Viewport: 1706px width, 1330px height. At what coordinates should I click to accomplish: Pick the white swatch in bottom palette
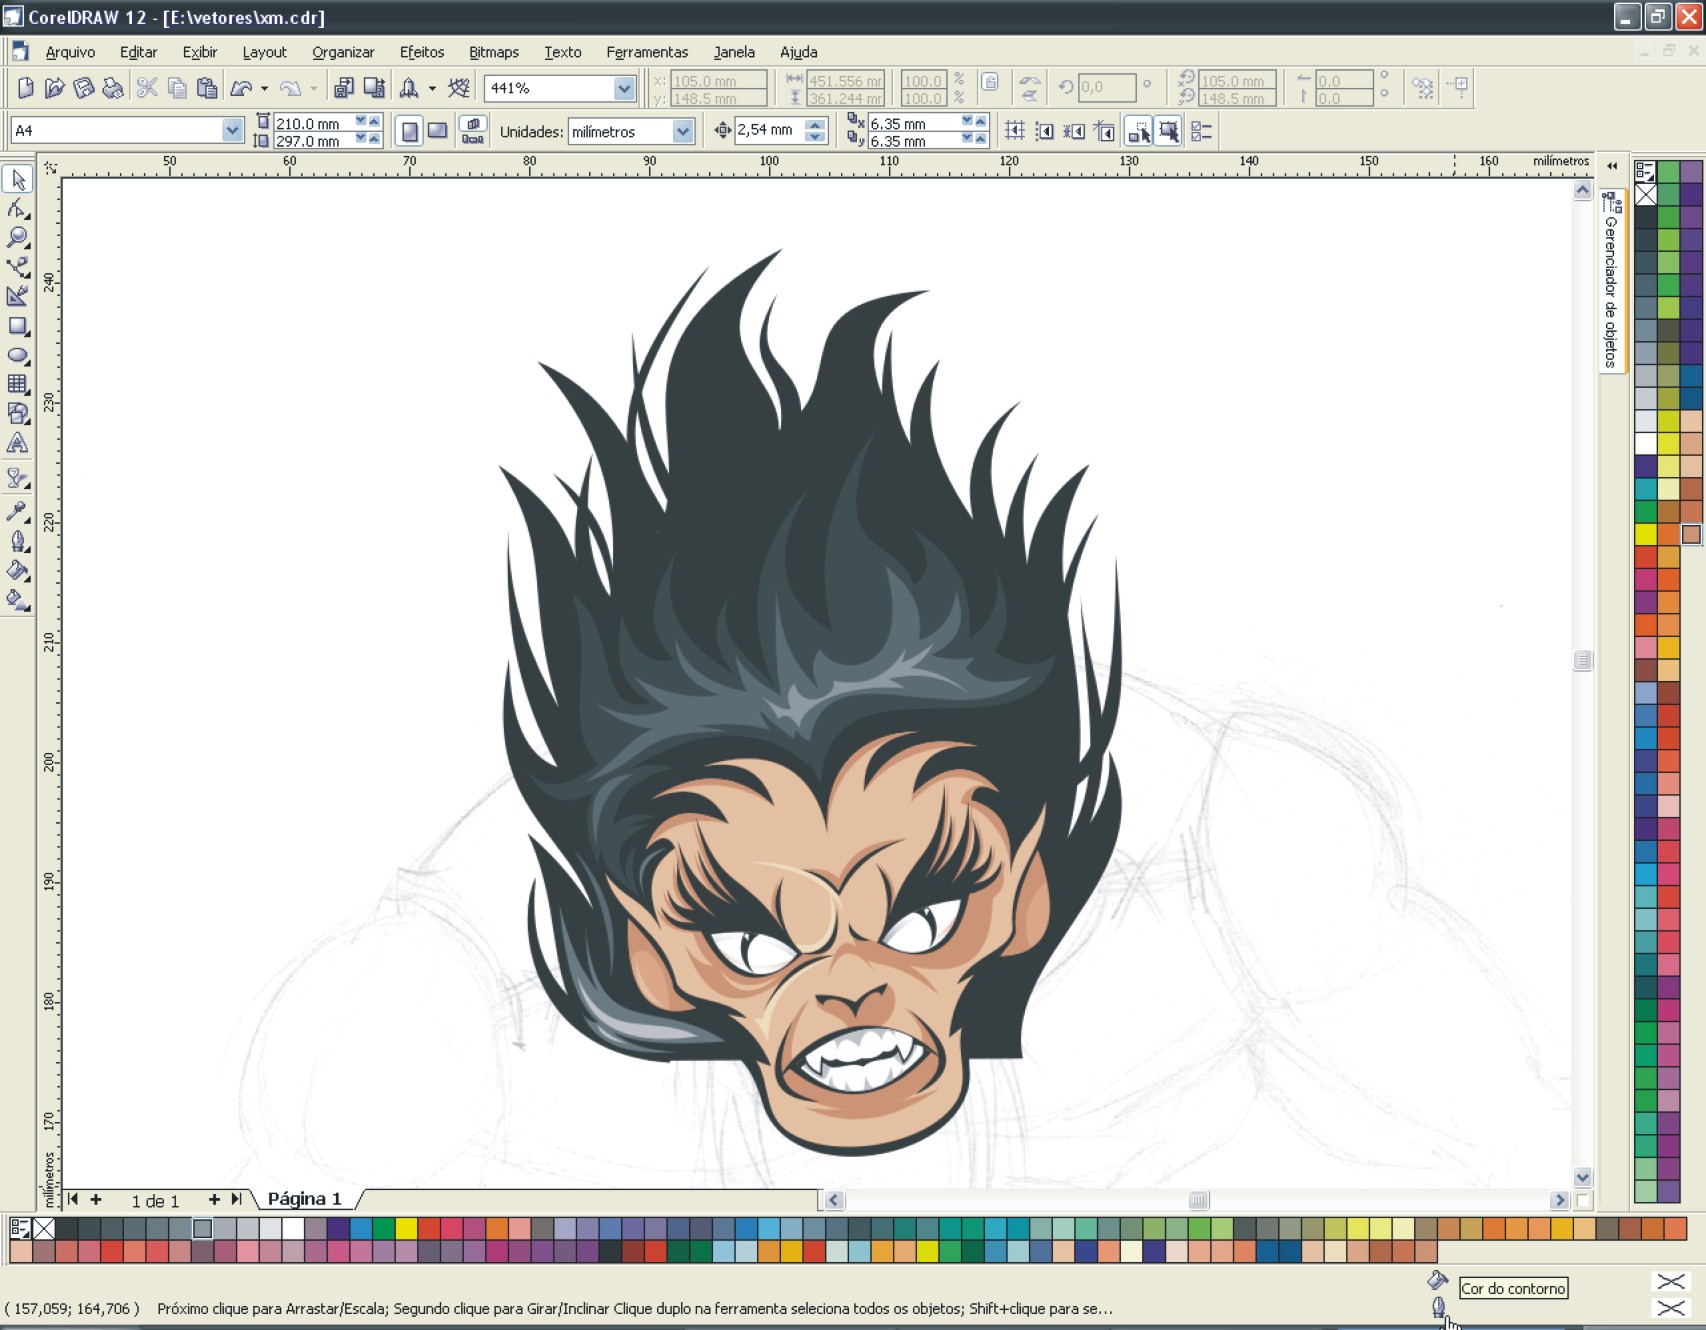pyautogui.click(x=293, y=1228)
